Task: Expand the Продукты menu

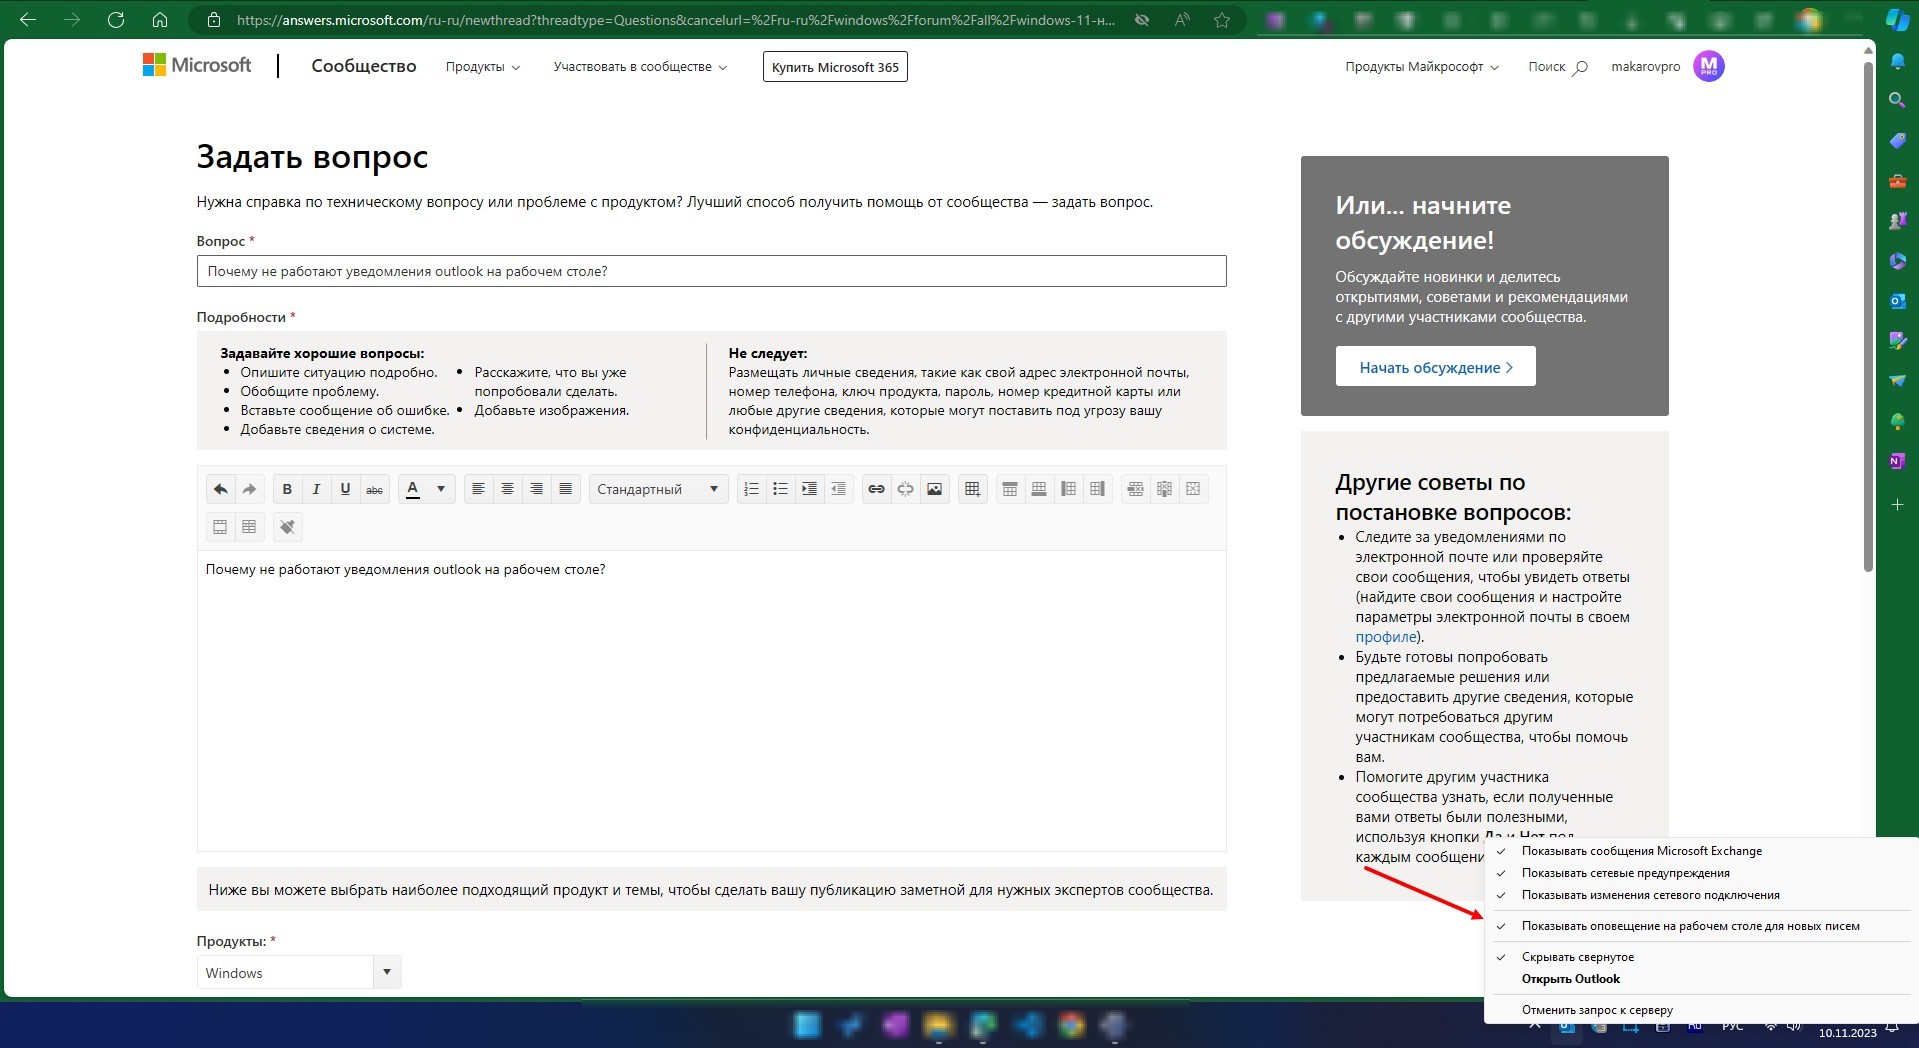Action: coord(483,67)
